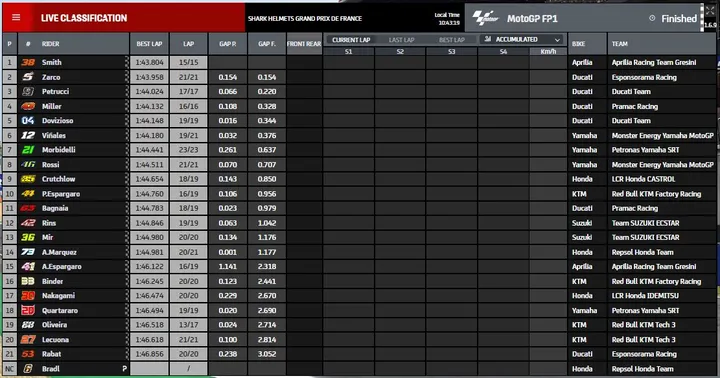Image resolution: width=720 pixels, height=378 pixels.
Task: Click Team SUZUKI ECSTAR in Rins row
Action: click(x=645, y=223)
